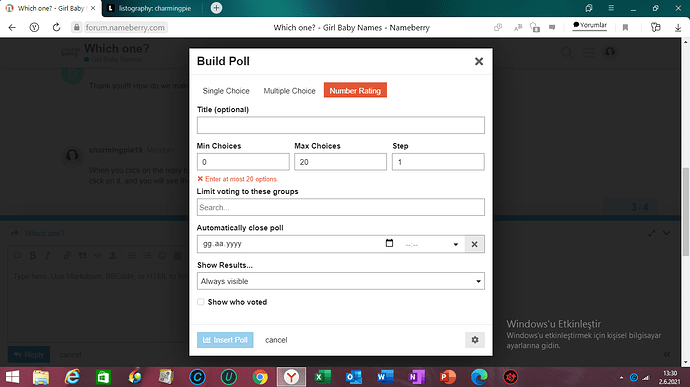
Task: Switch to the Multiple Choice tab
Action: [x=289, y=91]
